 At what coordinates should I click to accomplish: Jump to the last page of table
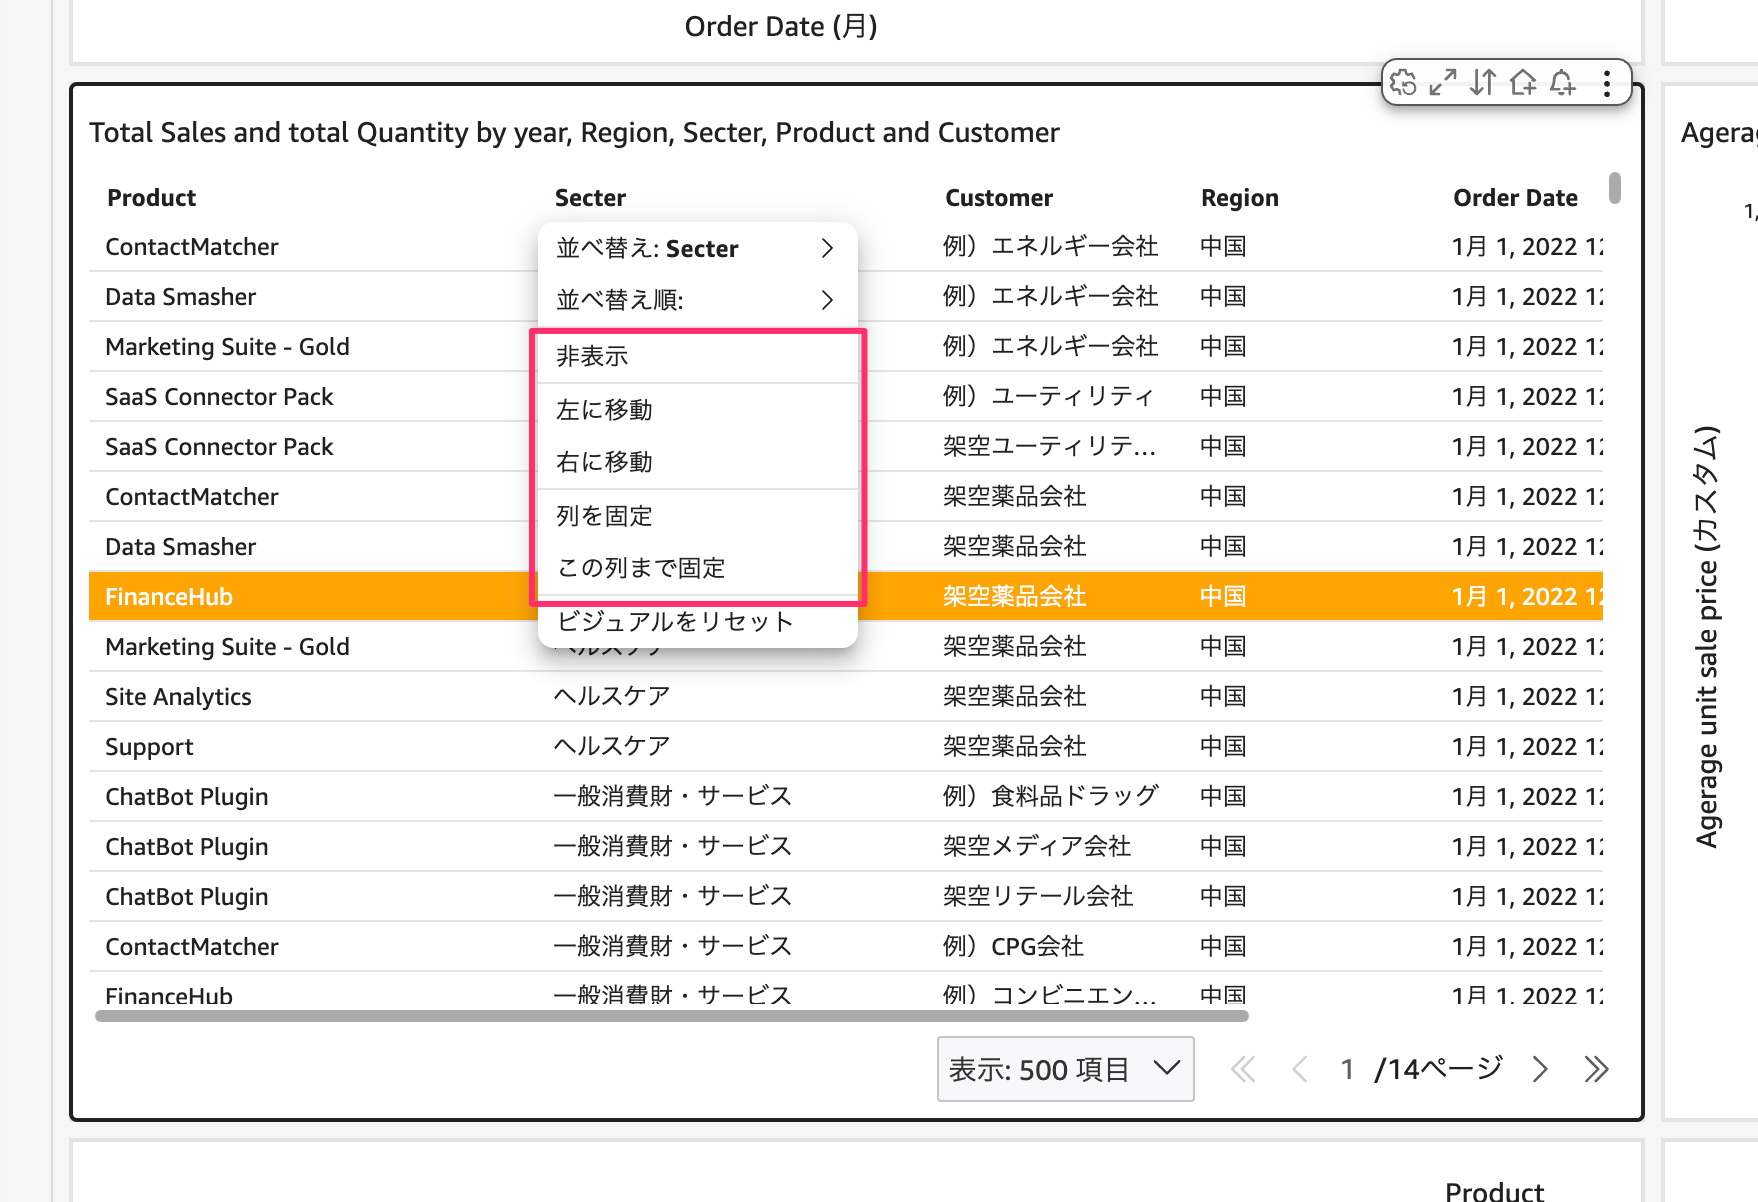(1596, 1069)
